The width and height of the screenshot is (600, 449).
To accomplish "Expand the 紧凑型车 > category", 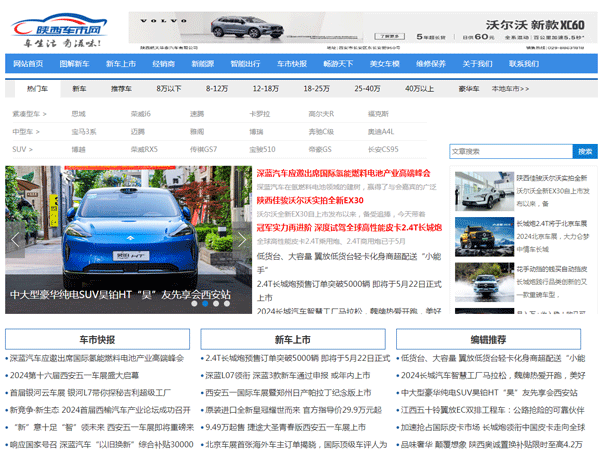I will pyautogui.click(x=29, y=114).
